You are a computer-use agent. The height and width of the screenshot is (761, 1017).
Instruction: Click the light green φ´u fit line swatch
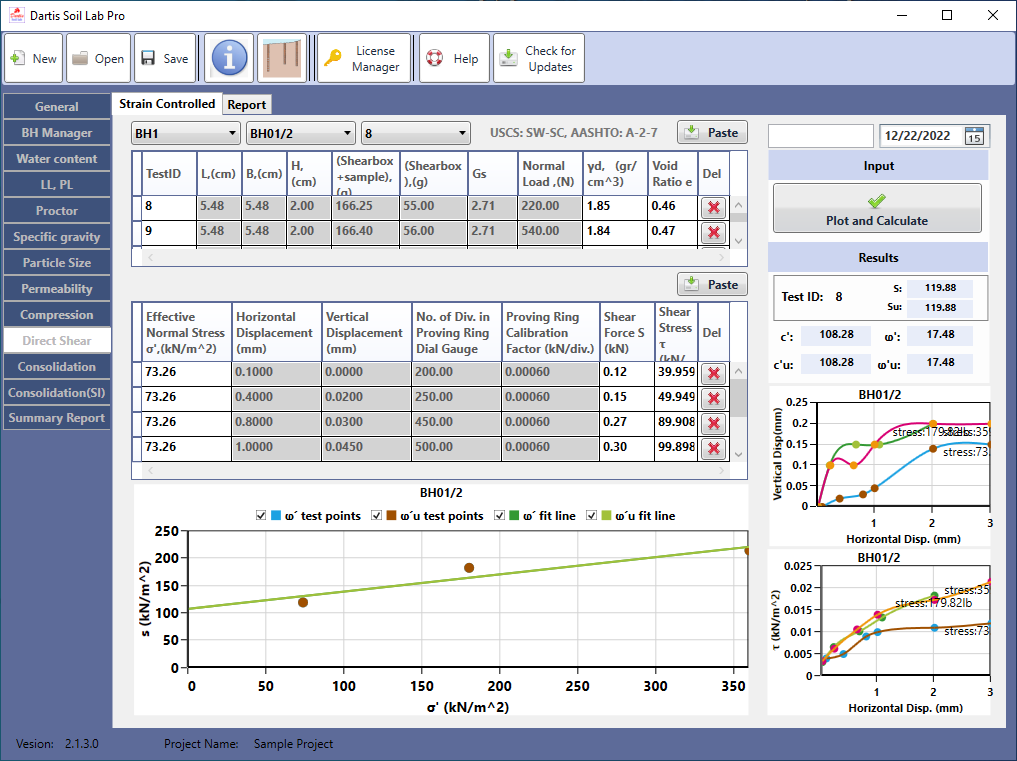606,515
